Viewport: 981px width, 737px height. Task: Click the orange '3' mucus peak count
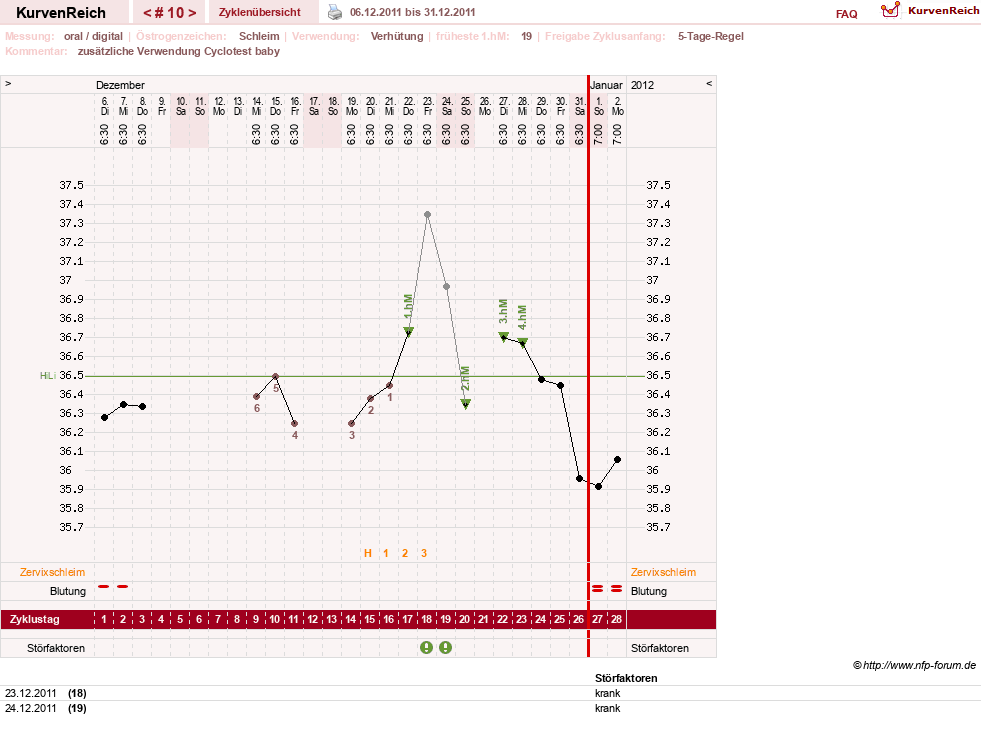[424, 553]
